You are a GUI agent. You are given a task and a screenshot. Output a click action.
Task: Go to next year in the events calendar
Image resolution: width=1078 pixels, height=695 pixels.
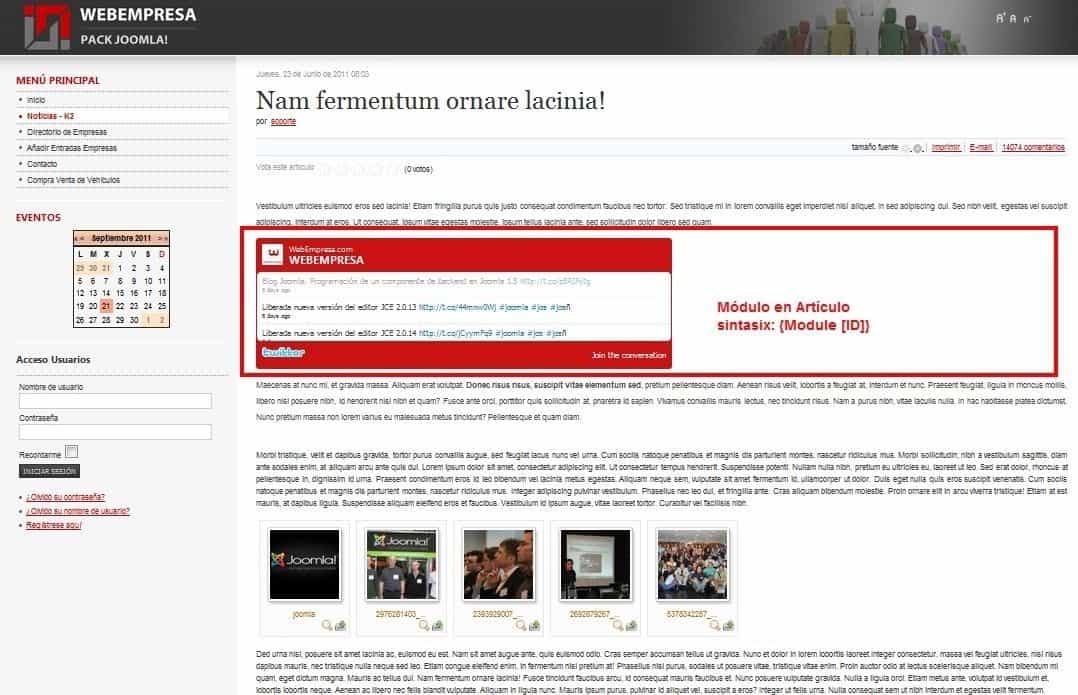[166, 239]
